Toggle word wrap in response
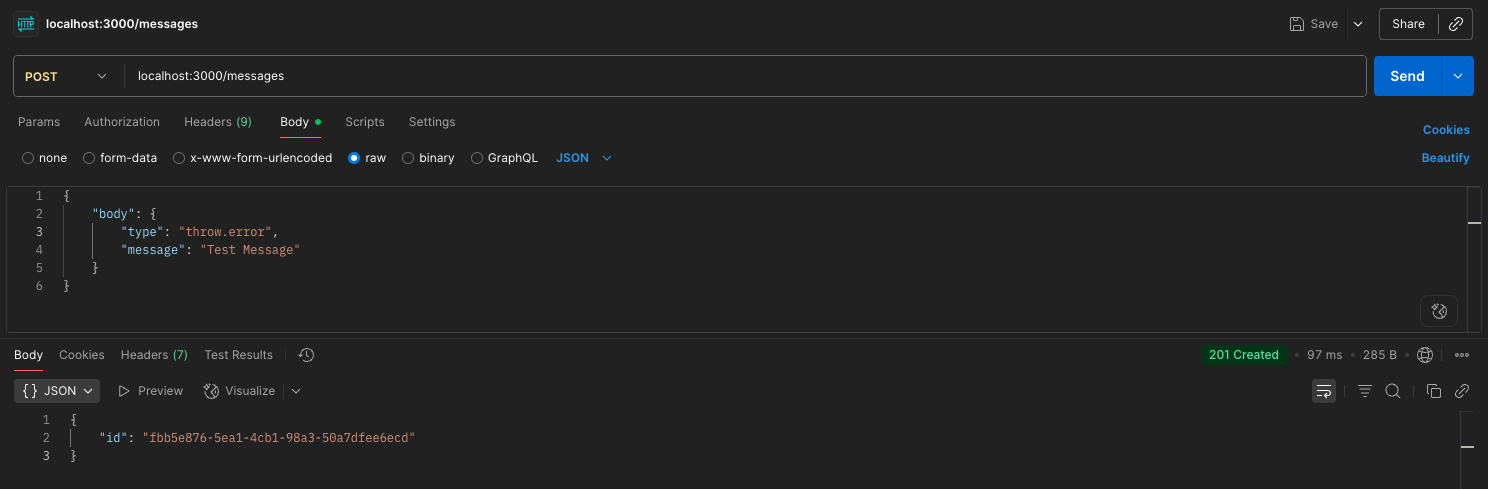 [x=1323, y=391]
